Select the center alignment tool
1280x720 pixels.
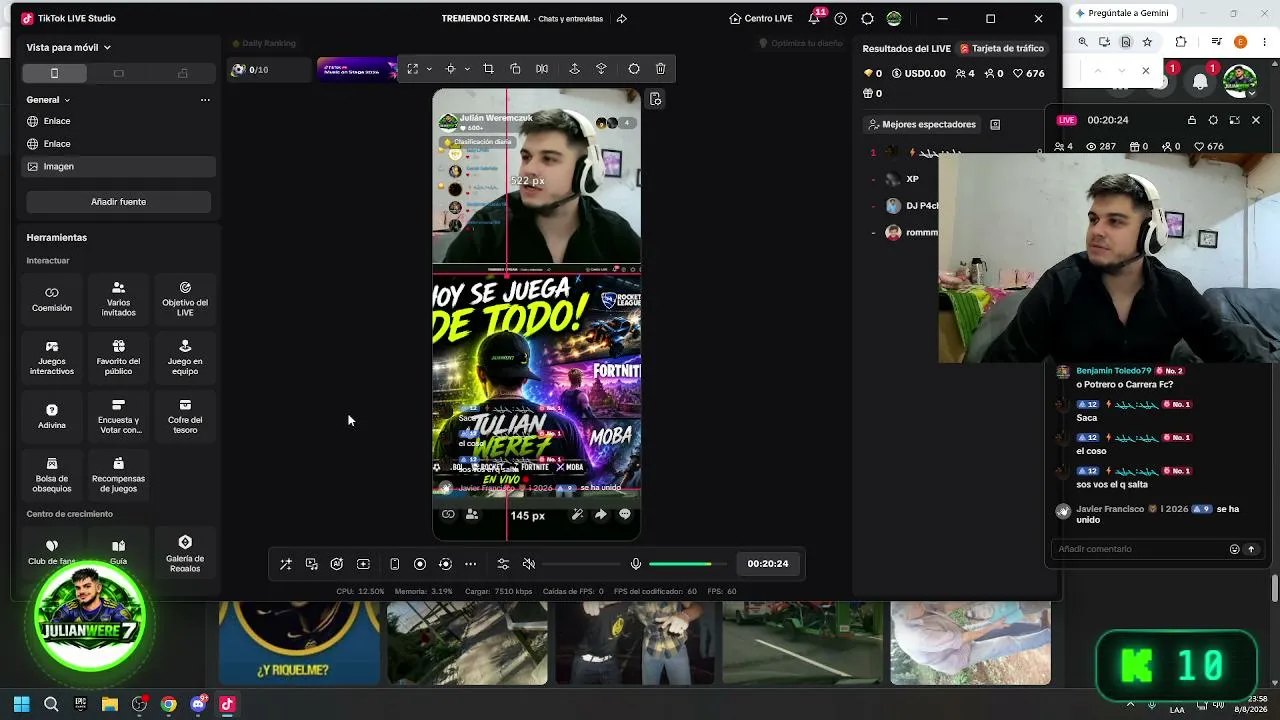pyautogui.click(x=450, y=69)
